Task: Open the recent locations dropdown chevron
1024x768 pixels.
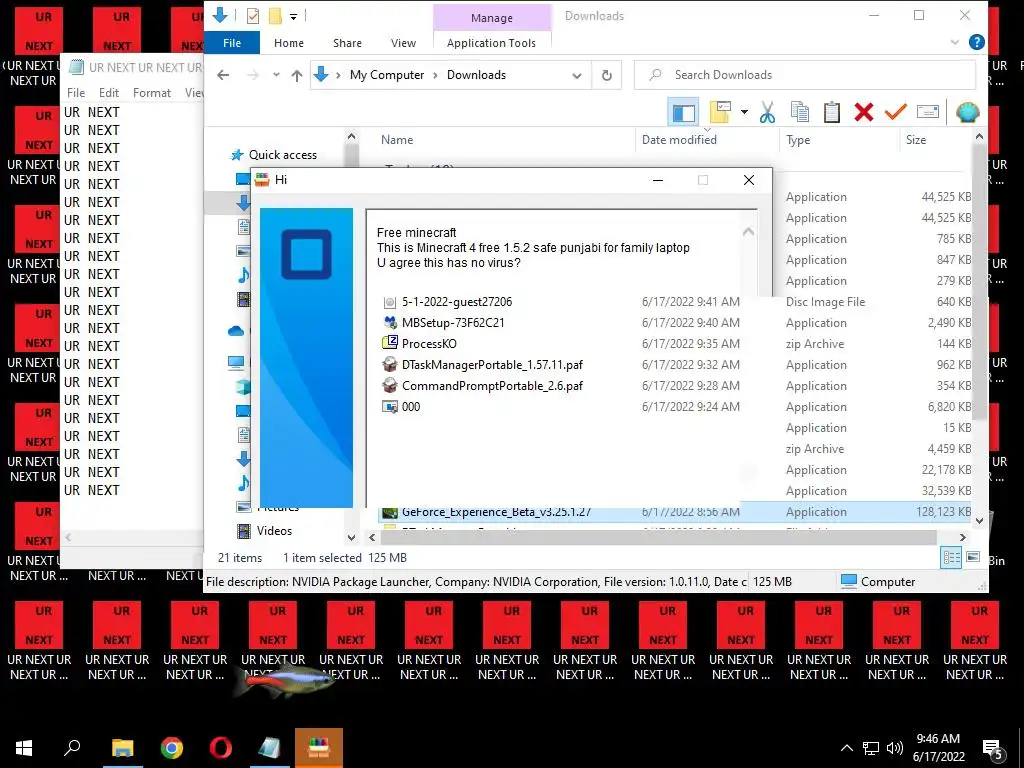Action: pos(276,75)
